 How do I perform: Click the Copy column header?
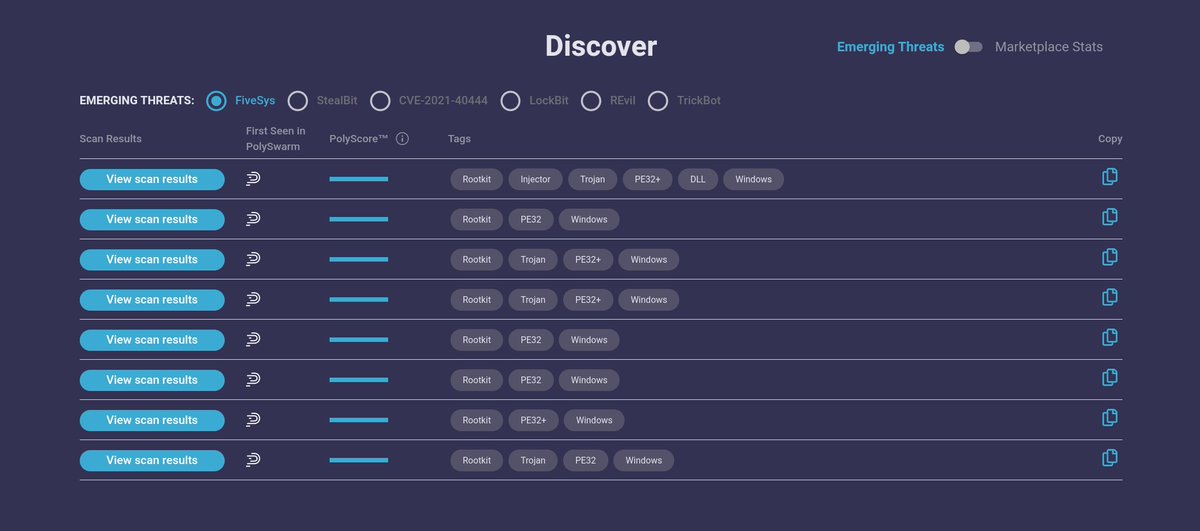coord(1110,139)
